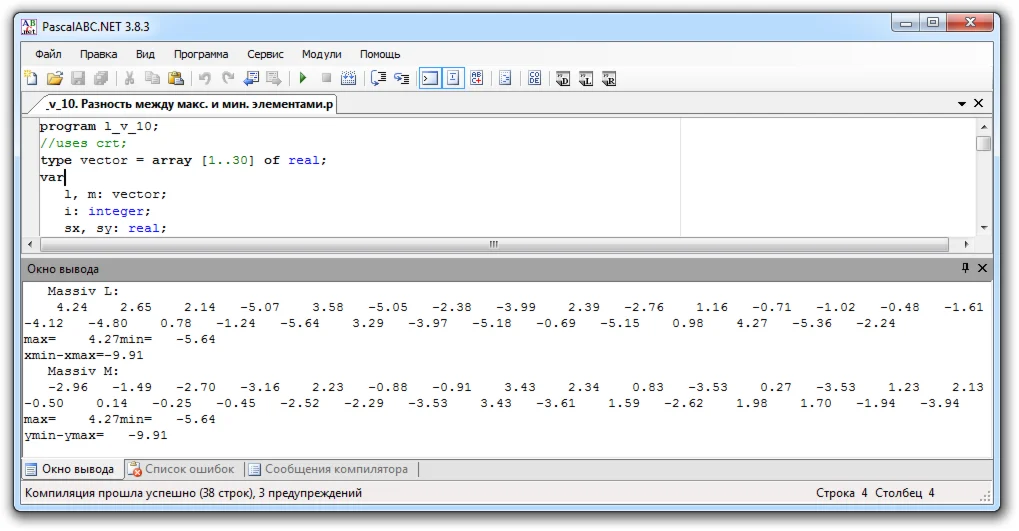
Task: Open a file using the folder icon
Action: (x=54, y=78)
